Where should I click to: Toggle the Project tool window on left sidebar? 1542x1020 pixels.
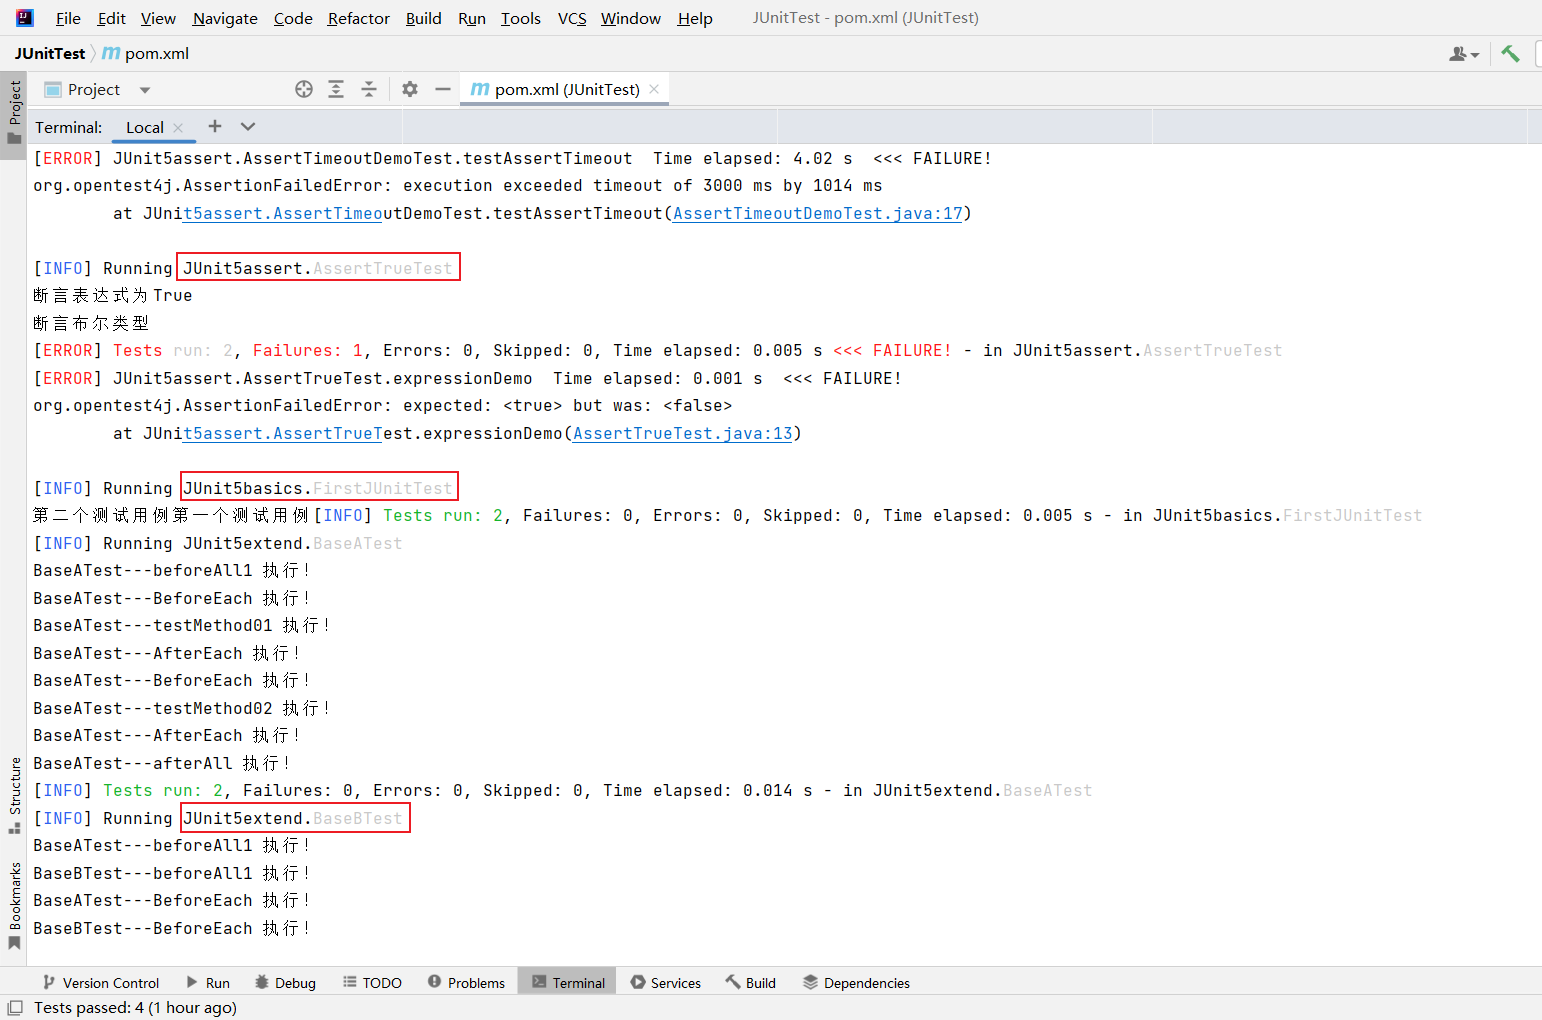pyautogui.click(x=14, y=111)
